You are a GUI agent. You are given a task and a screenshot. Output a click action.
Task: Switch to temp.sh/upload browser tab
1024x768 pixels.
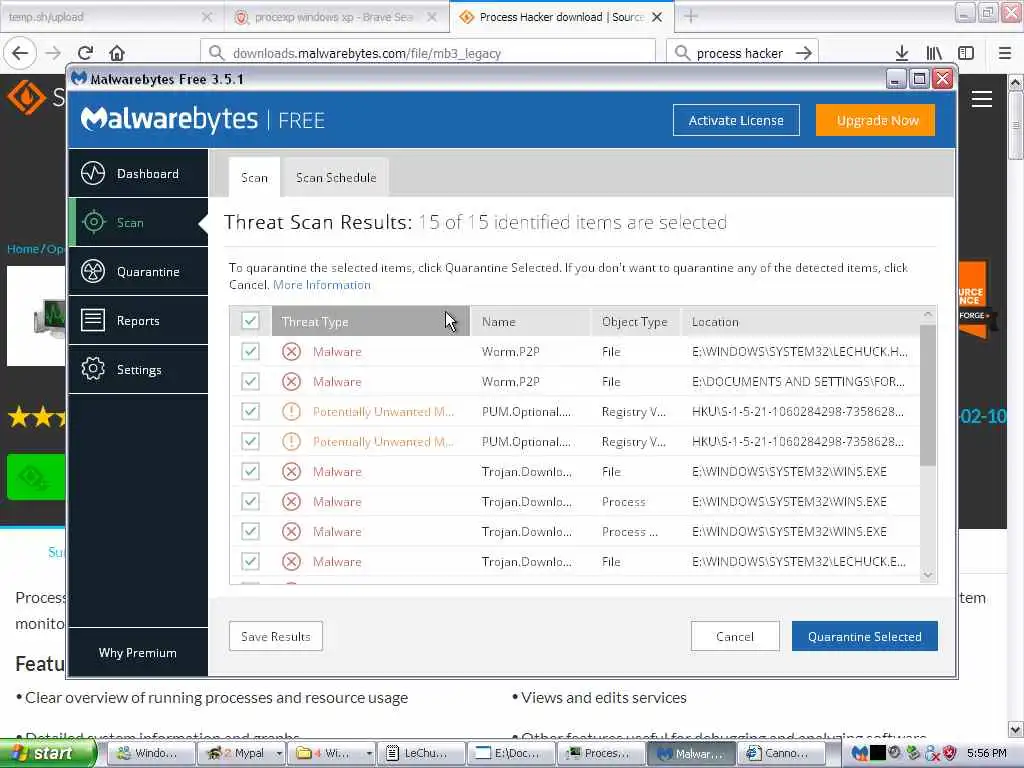111,17
